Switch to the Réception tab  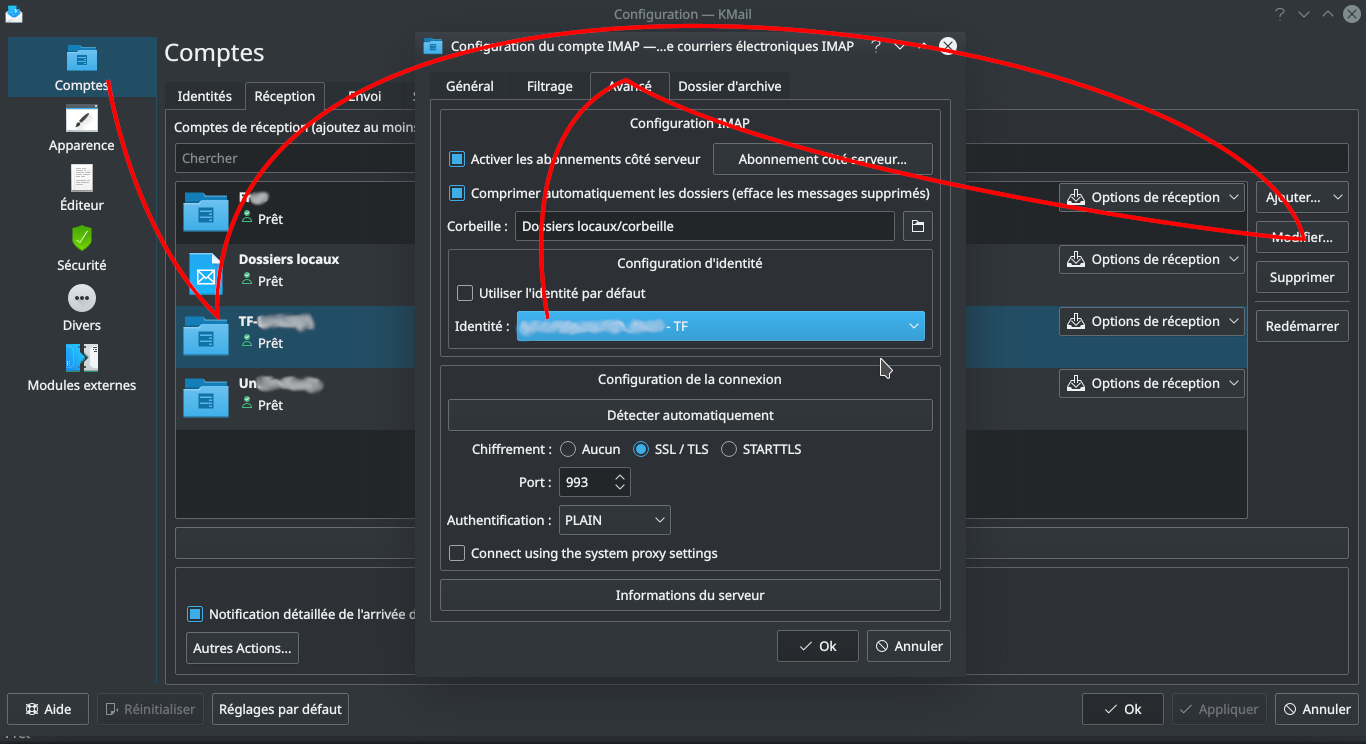point(285,96)
